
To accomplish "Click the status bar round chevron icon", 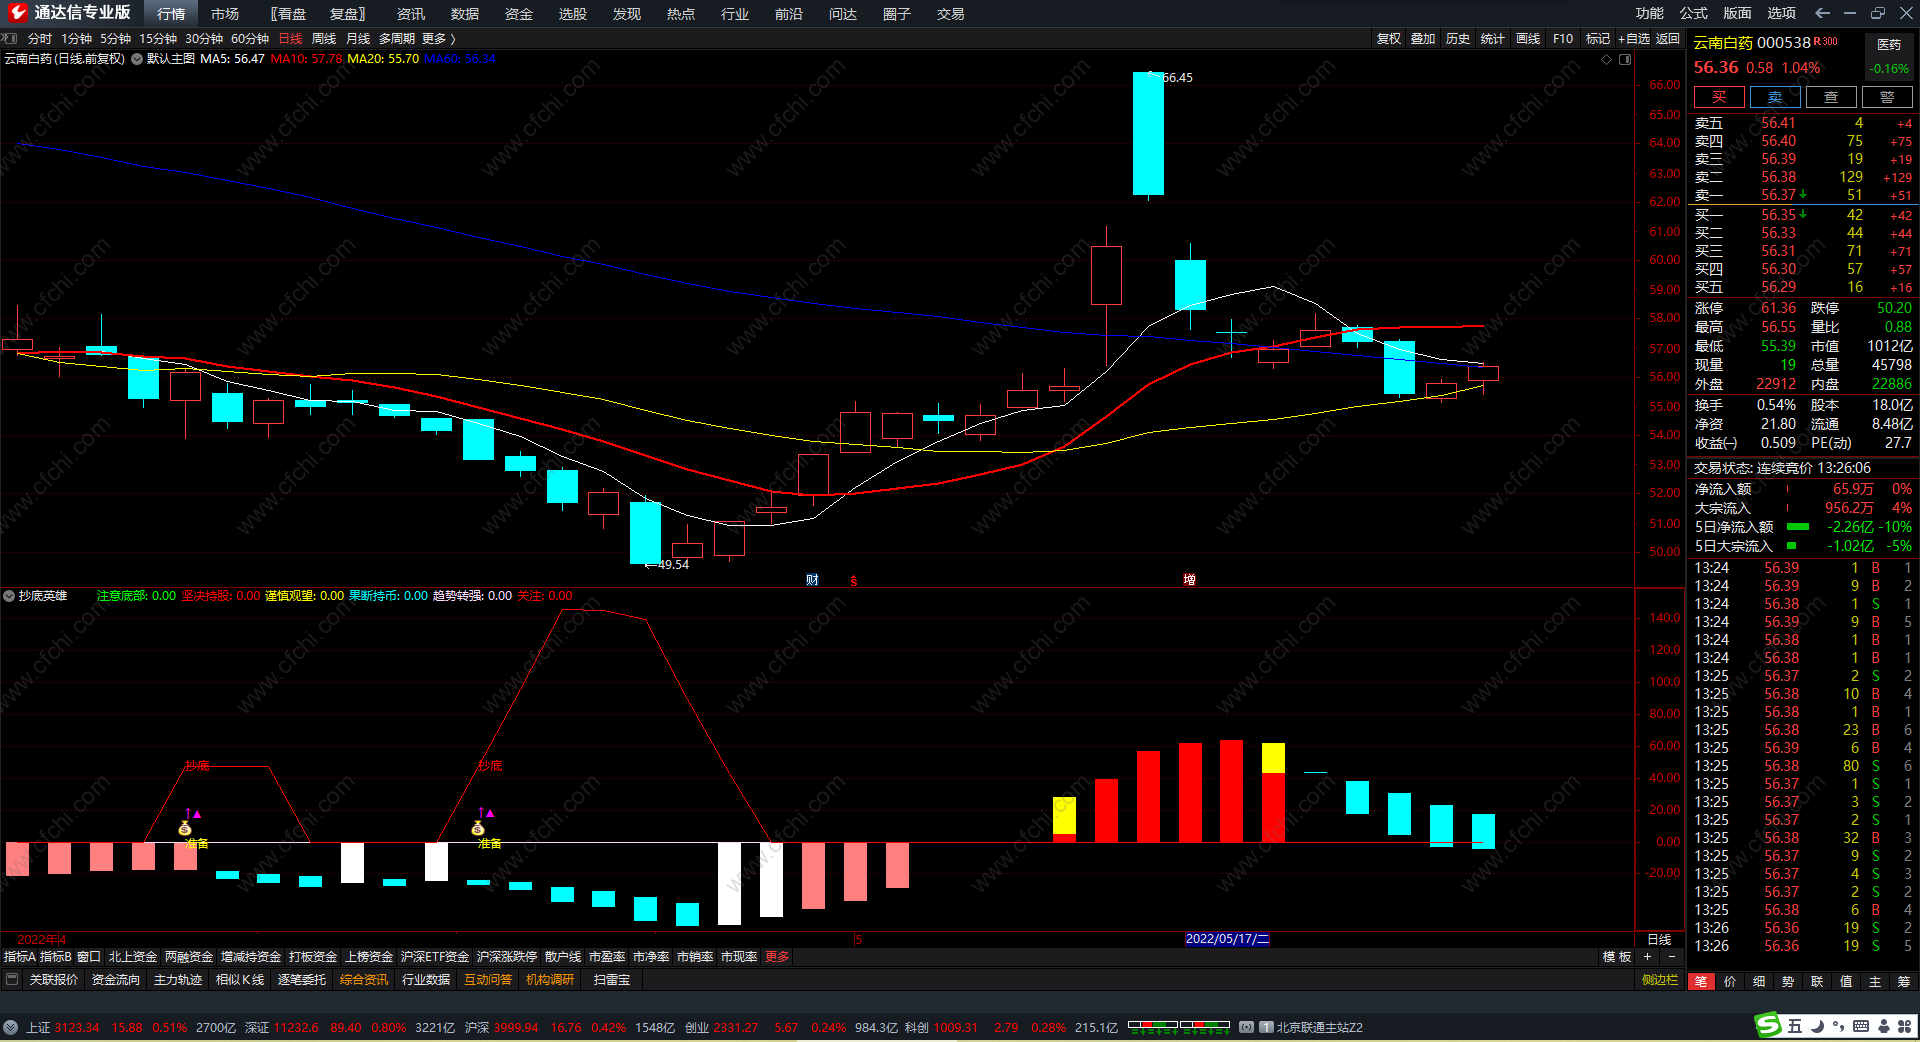I will click(x=10, y=1027).
